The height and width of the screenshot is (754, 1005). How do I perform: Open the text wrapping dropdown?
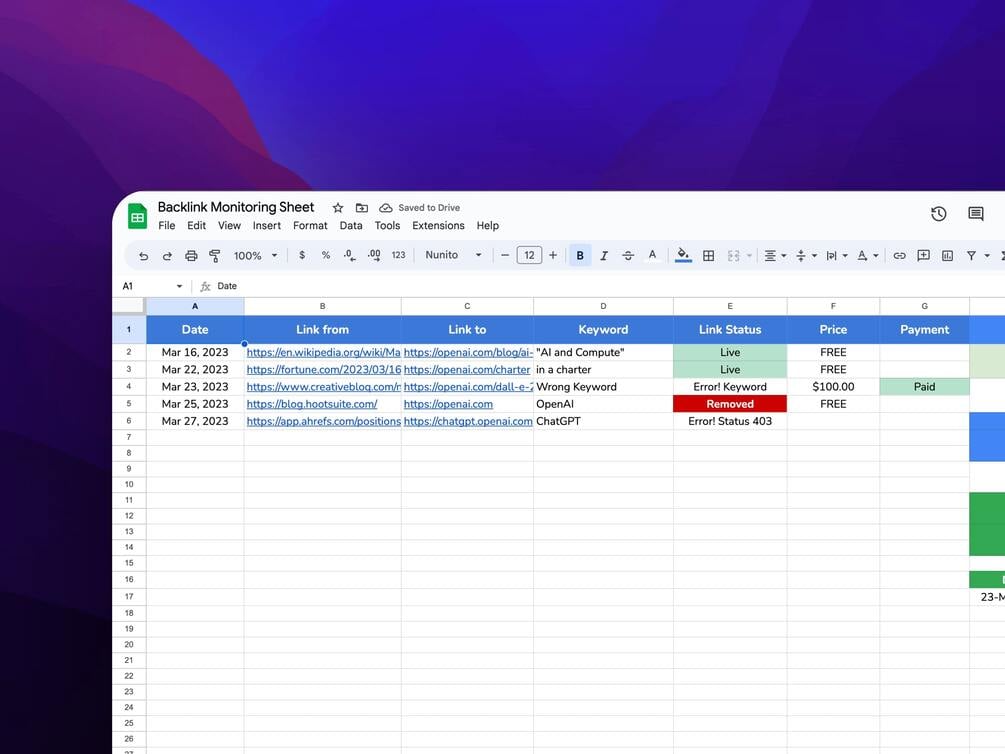836,256
